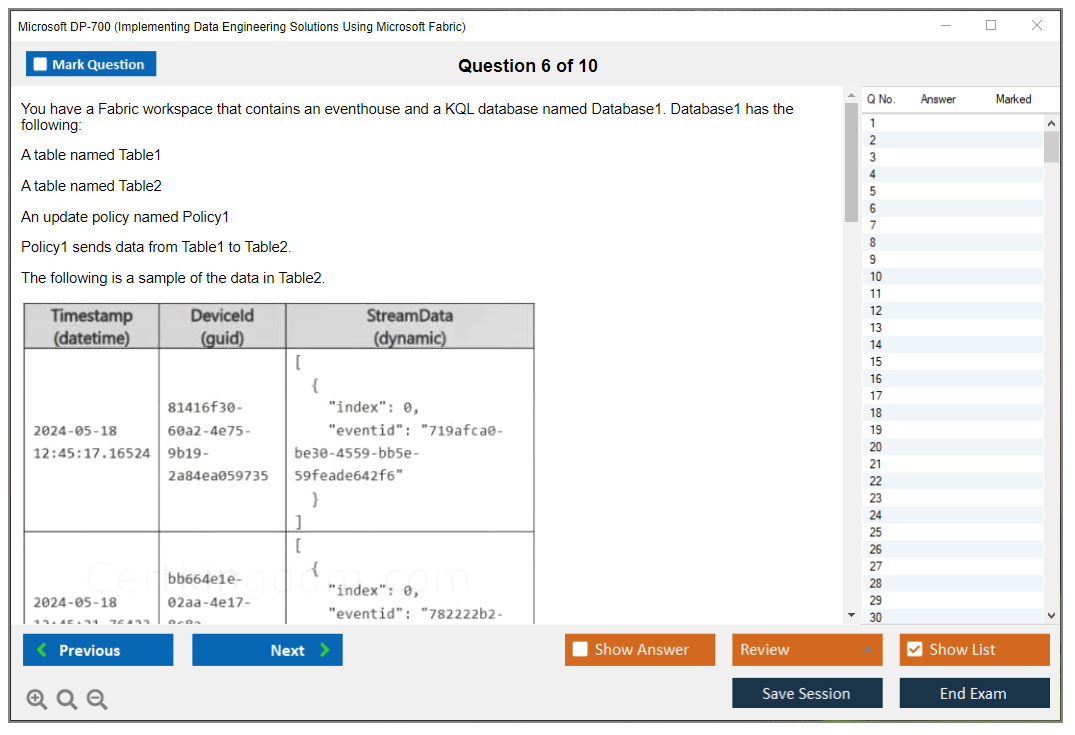Viewport: 1075px width, 735px height.
Task: Click the Q No. column header
Action: click(x=880, y=99)
